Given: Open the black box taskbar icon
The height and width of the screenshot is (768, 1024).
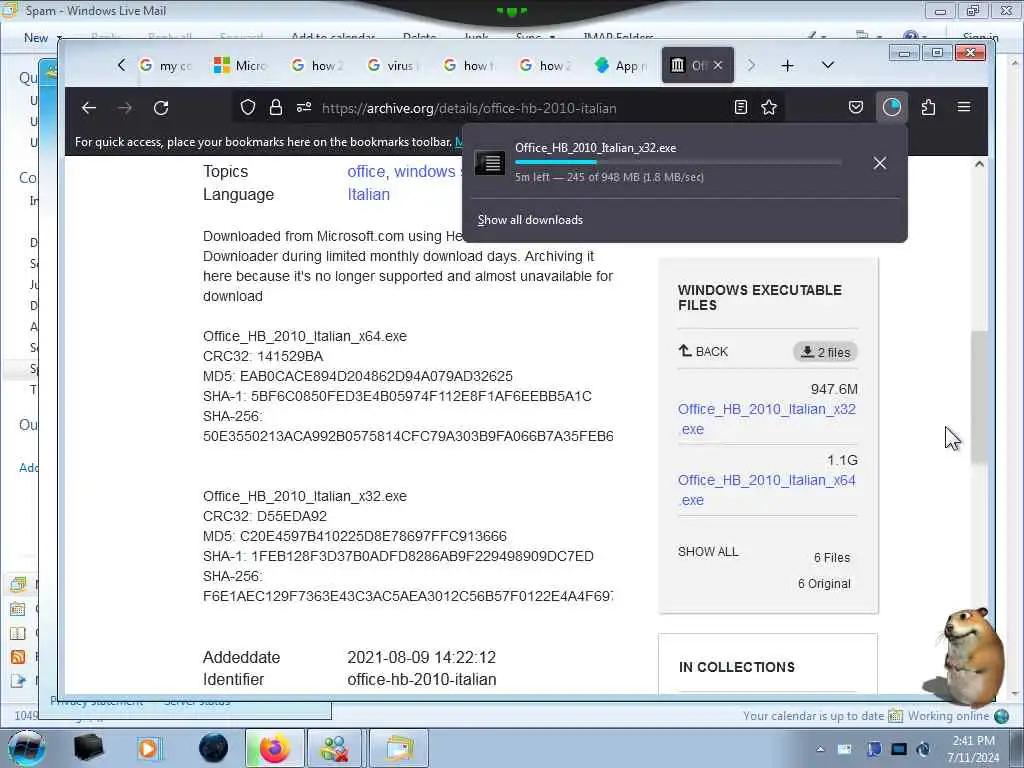Looking at the screenshot, I should 88,748.
